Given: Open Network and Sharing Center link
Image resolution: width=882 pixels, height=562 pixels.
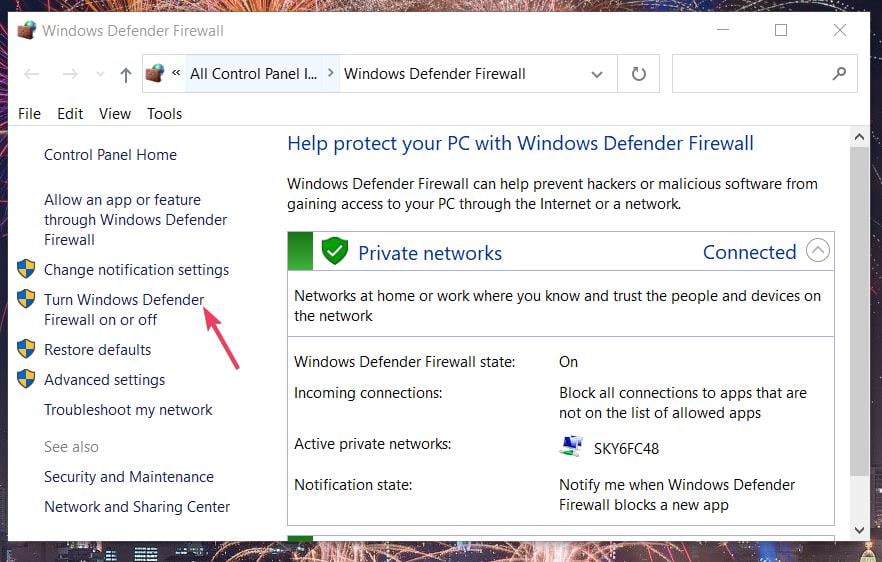Looking at the screenshot, I should coord(137,507).
